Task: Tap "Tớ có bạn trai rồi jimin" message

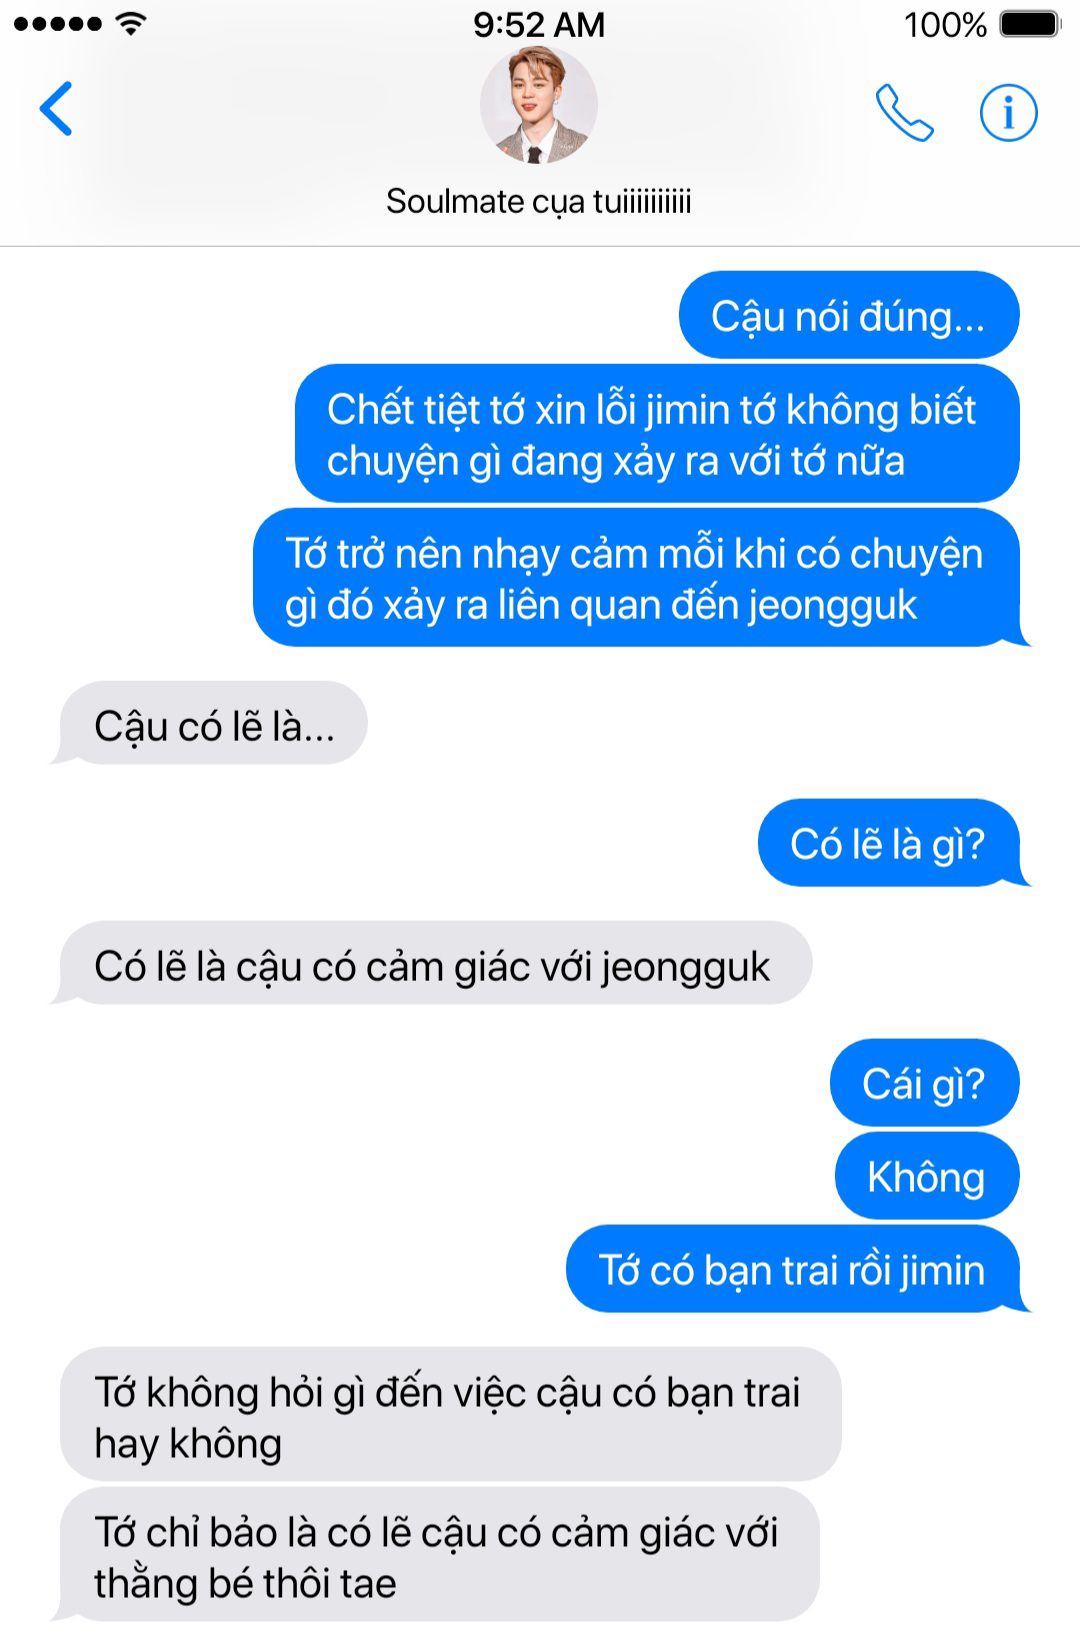Action: pos(797,1269)
